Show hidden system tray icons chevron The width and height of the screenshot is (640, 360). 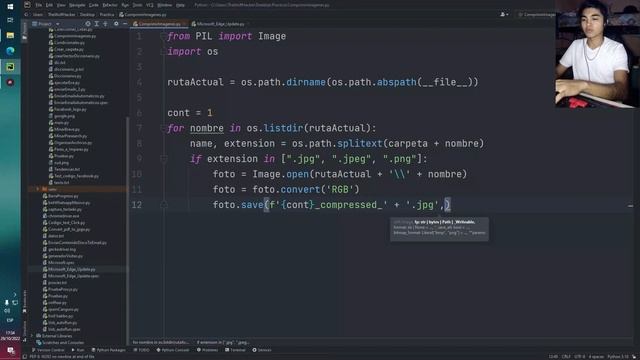tap(15, 294)
